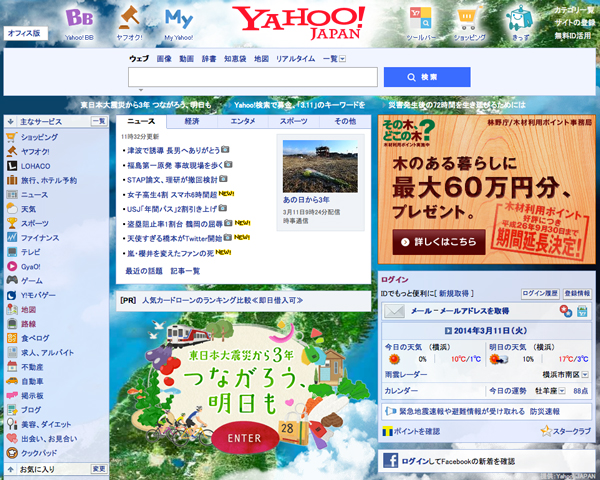Click 詳しくはこちら on wood ad

click(439, 242)
